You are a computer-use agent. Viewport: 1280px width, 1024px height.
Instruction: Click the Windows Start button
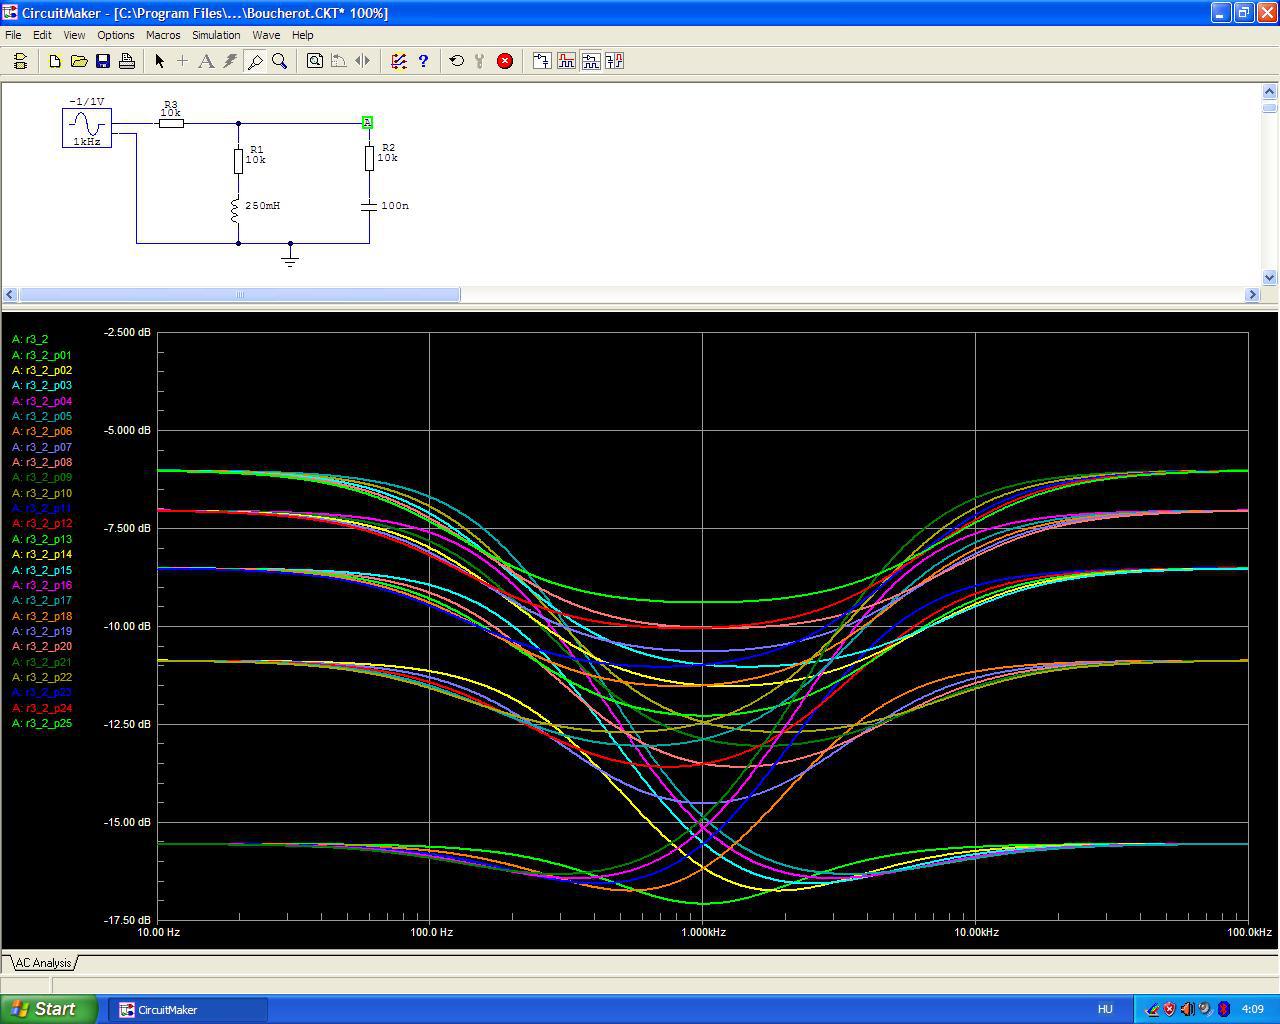click(x=48, y=1009)
